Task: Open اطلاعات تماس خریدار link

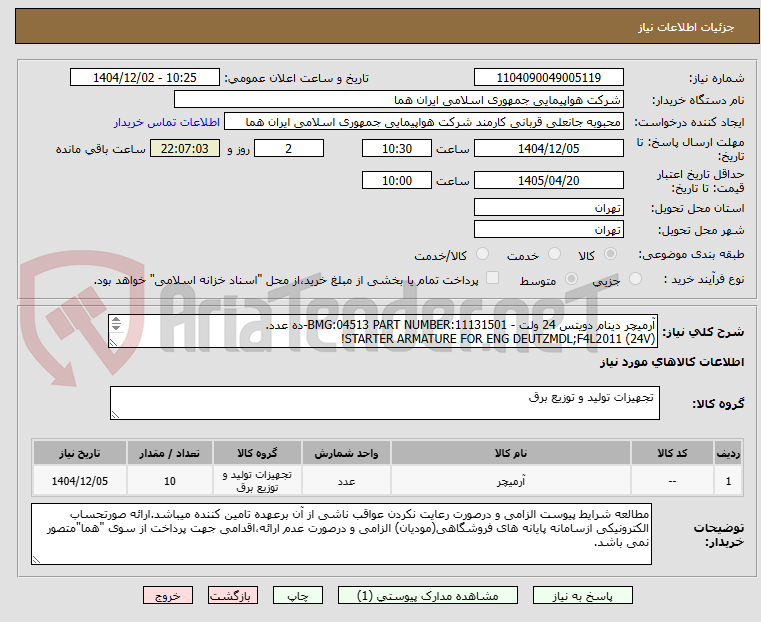Action: pyautogui.click(x=167, y=122)
